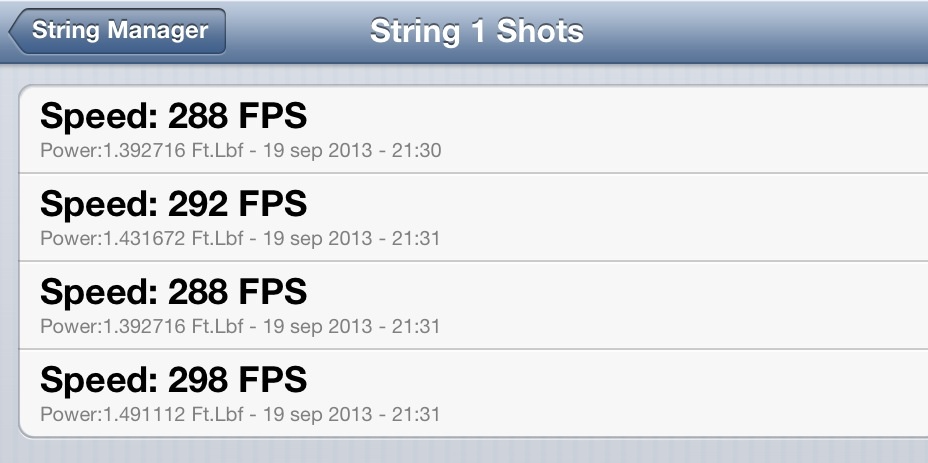Choose the 288 FPS shot recorded at 21:31
Image resolution: width=928 pixels, height=463 pixels.
(470, 305)
